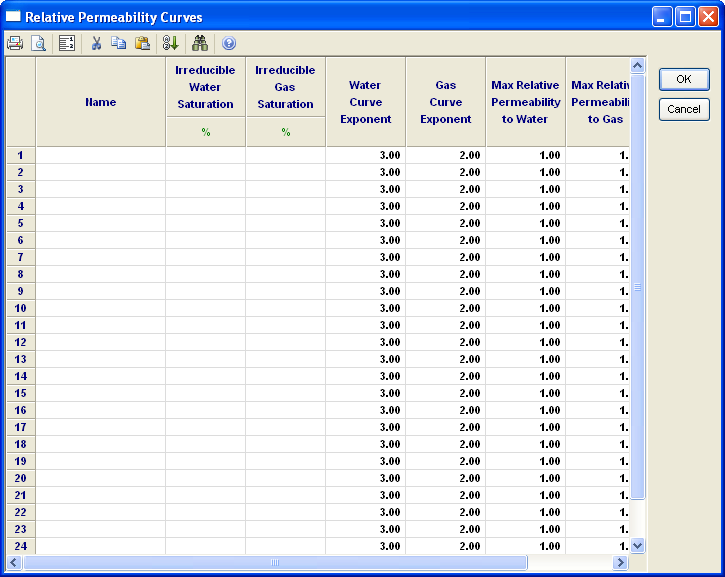This screenshot has height=577, width=725.
Task: Click the Sort icon with green arrow
Action: coord(171,43)
